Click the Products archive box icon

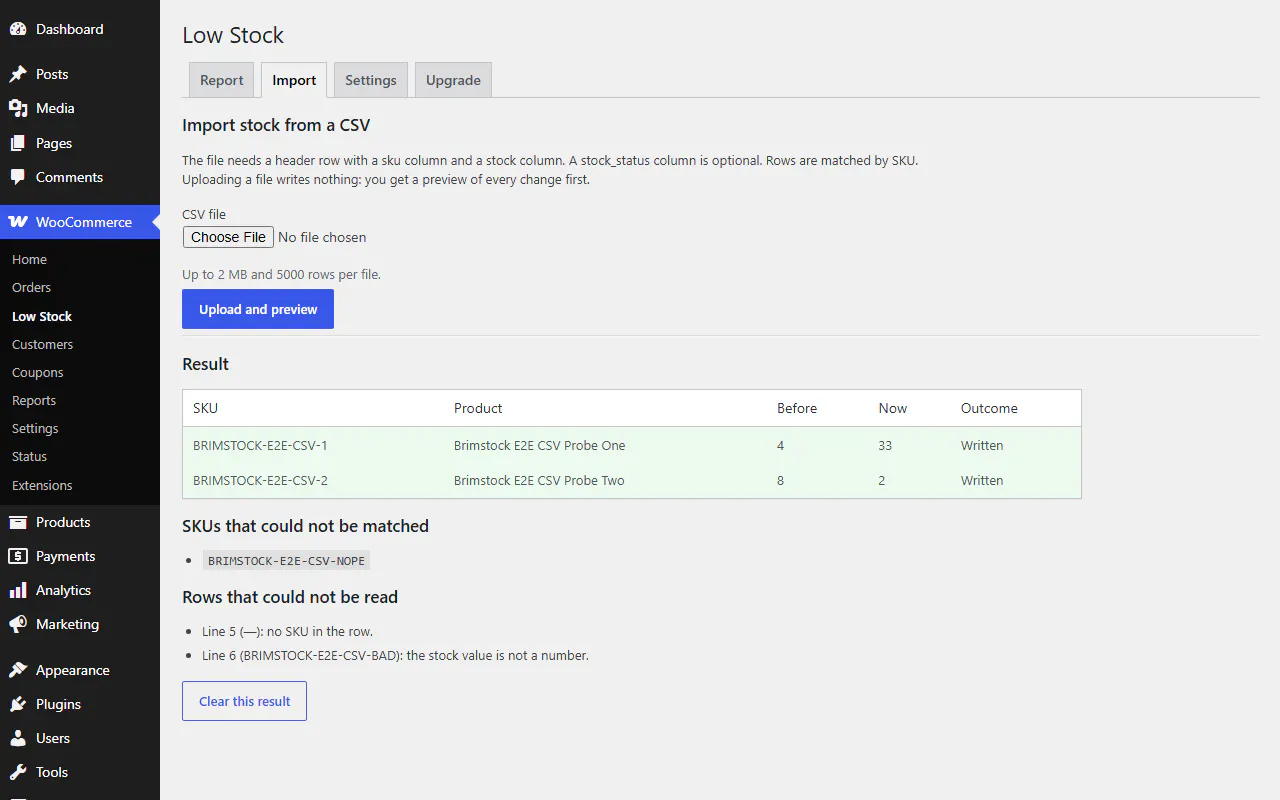pos(18,522)
